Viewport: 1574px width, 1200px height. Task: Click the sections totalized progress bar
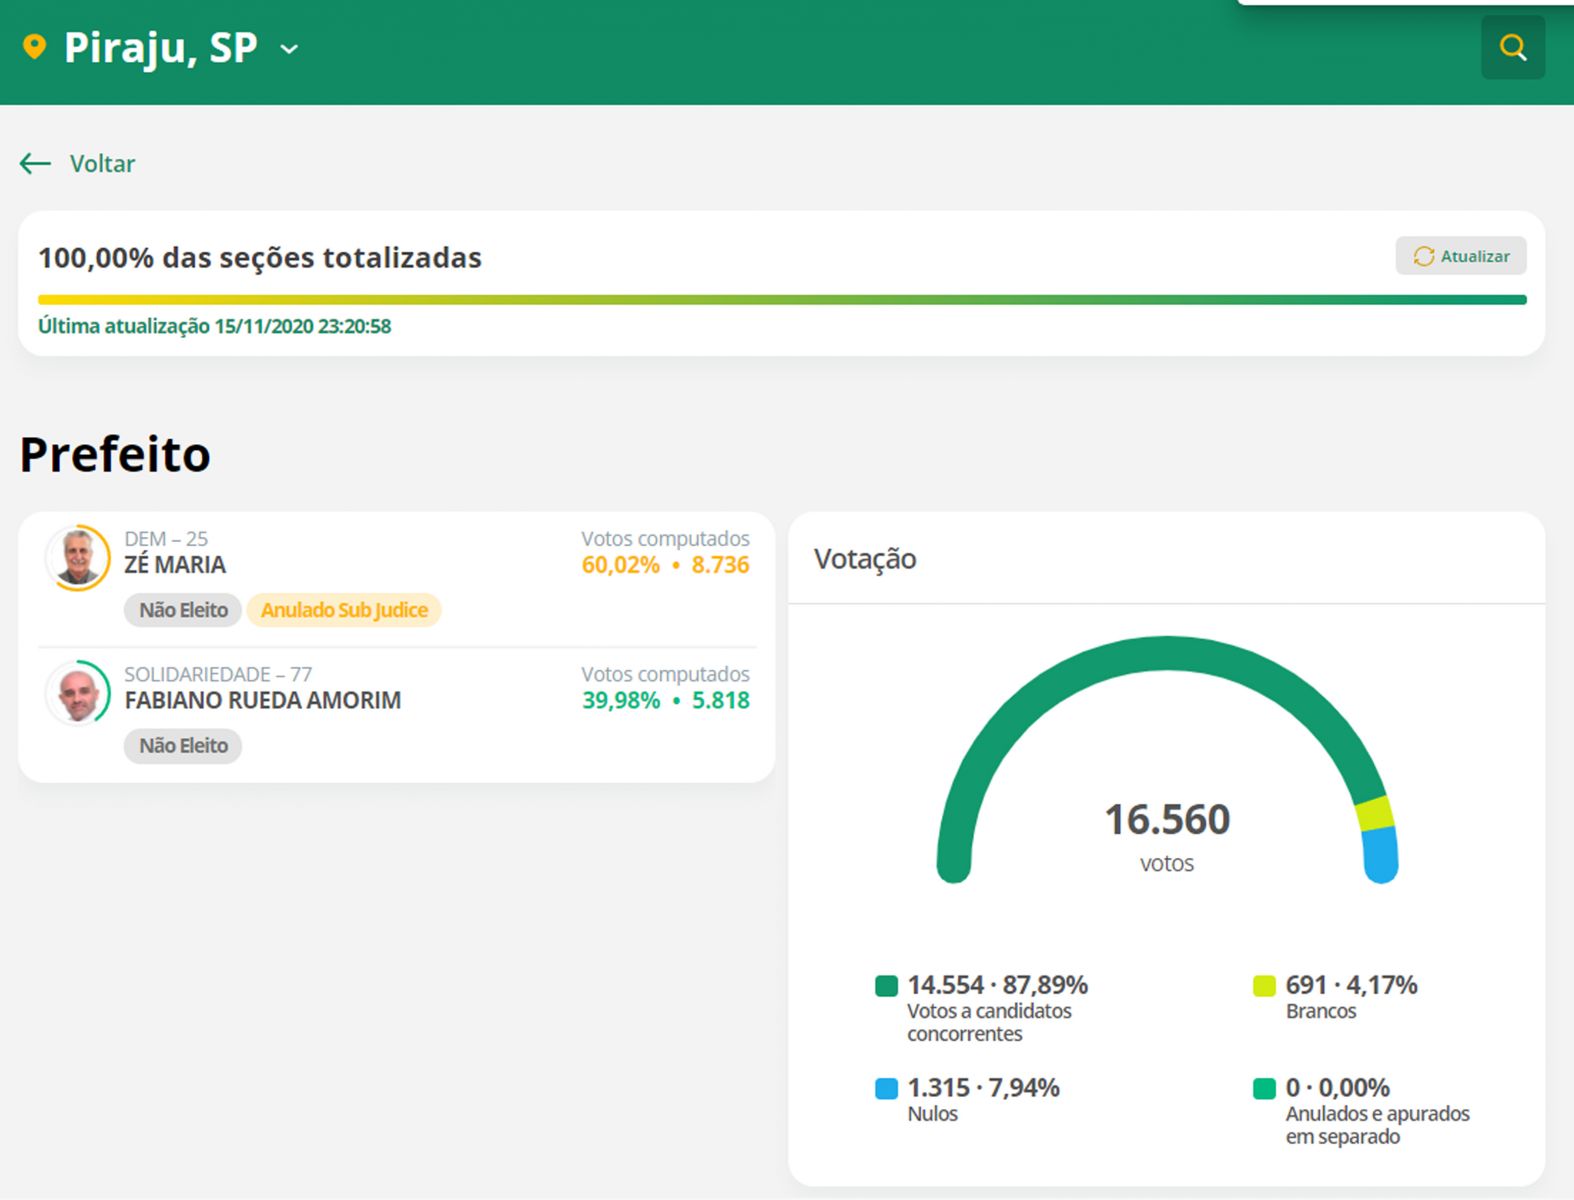(782, 300)
